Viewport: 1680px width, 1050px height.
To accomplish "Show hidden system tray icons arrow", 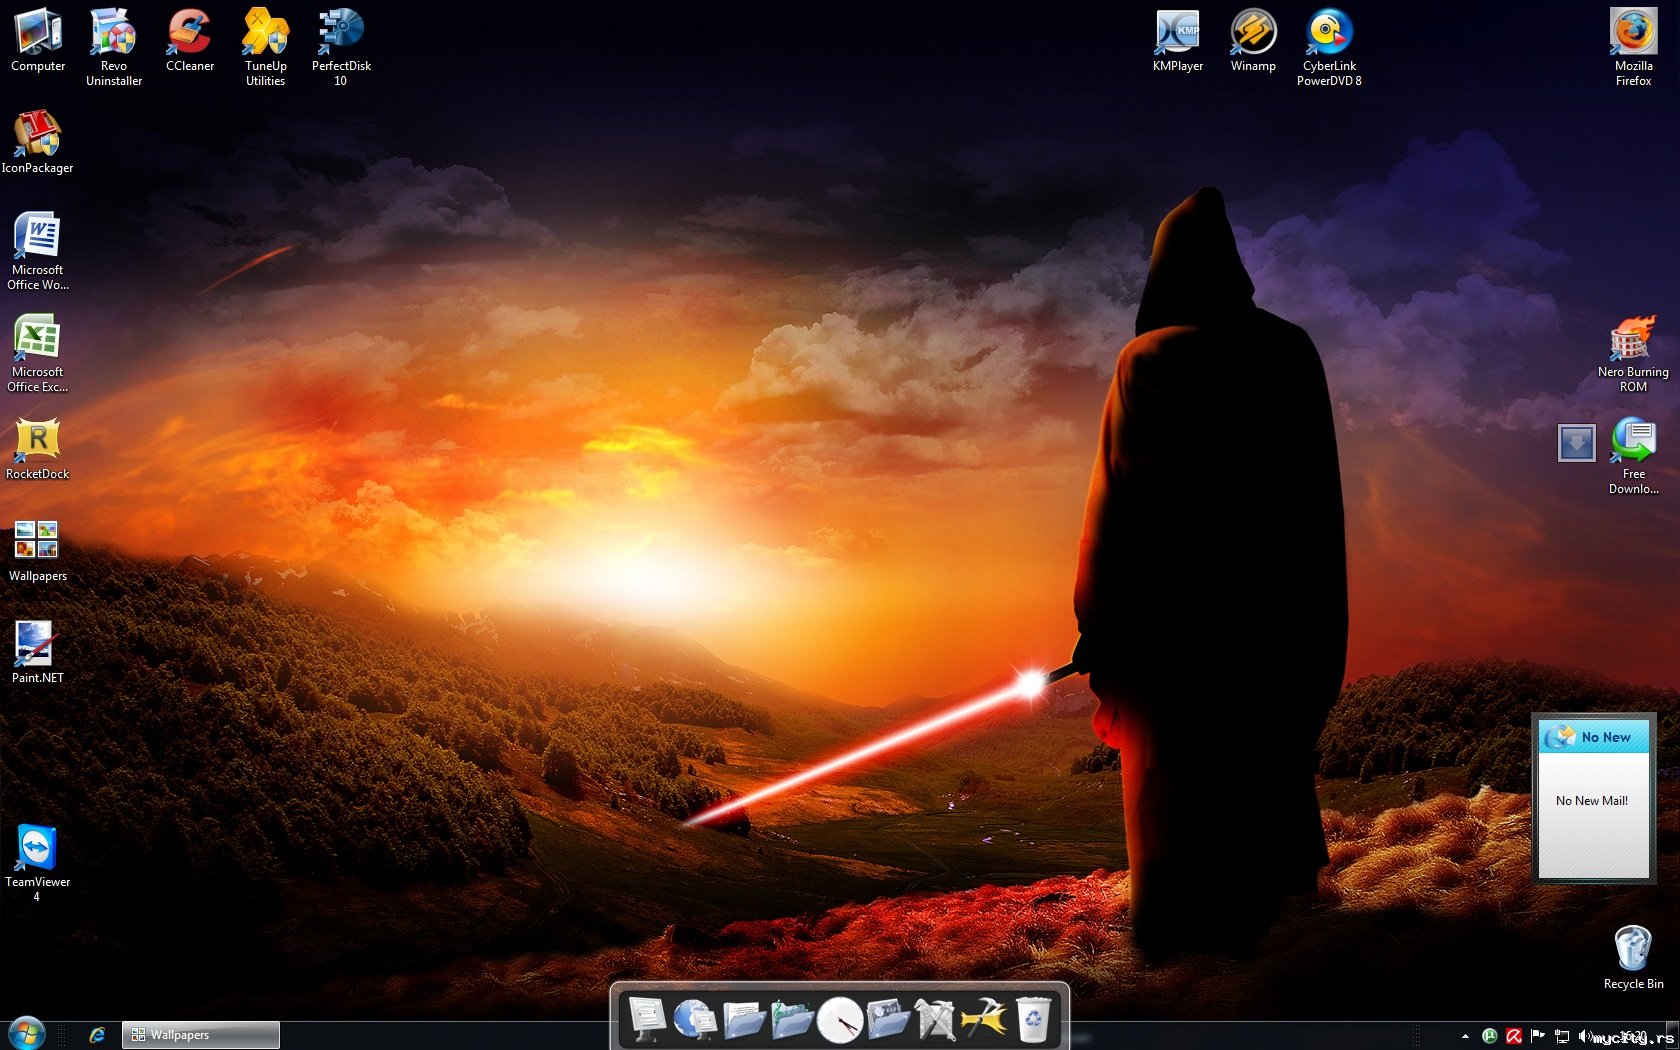I will click(1465, 1036).
